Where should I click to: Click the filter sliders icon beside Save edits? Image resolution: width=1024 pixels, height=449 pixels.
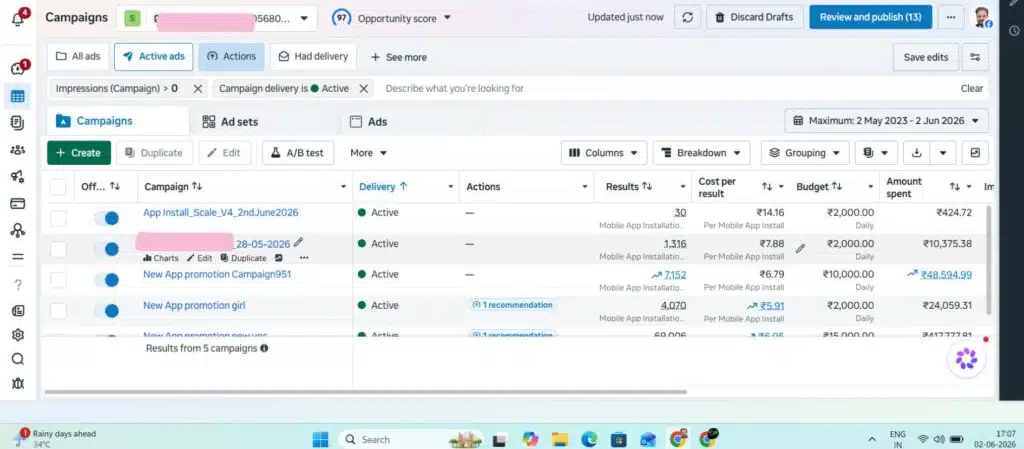click(x=975, y=57)
